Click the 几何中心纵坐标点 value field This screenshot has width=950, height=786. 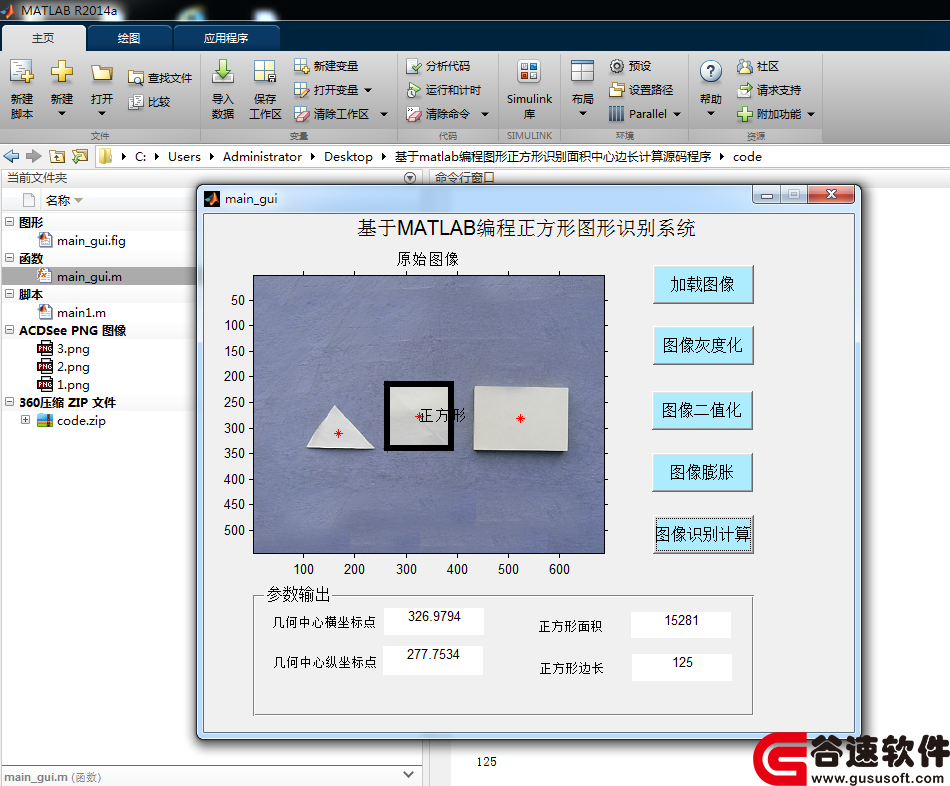433,660
